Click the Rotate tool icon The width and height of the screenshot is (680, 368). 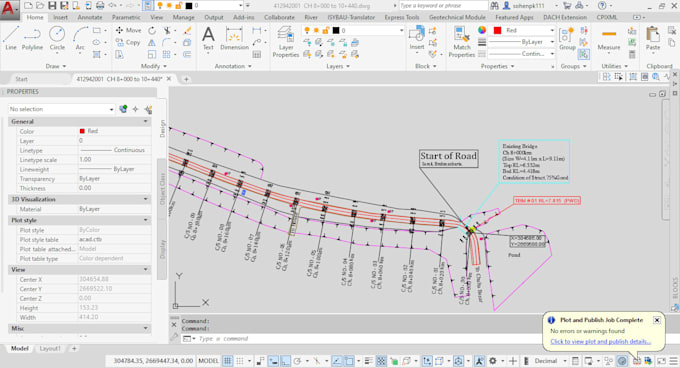(x=152, y=30)
